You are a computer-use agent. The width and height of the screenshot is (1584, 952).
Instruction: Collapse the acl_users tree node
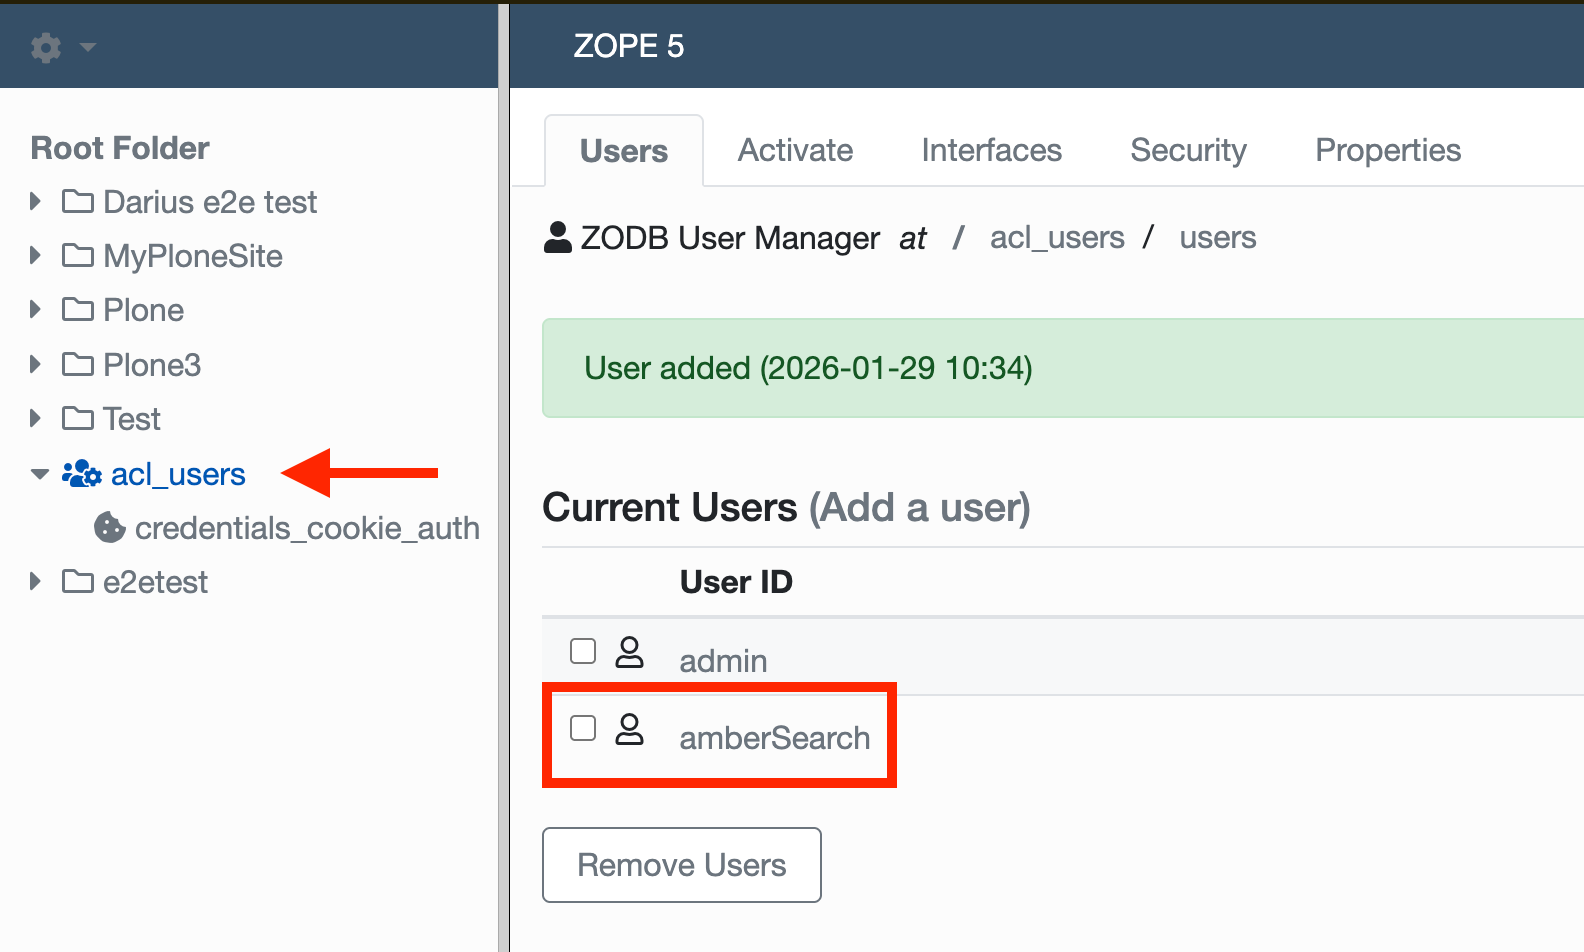click(x=40, y=474)
